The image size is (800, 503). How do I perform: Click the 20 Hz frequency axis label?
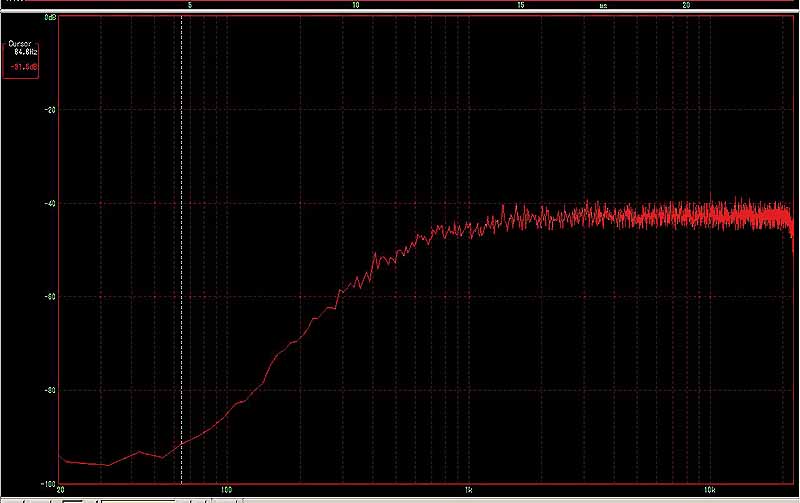(x=61, y=490)
